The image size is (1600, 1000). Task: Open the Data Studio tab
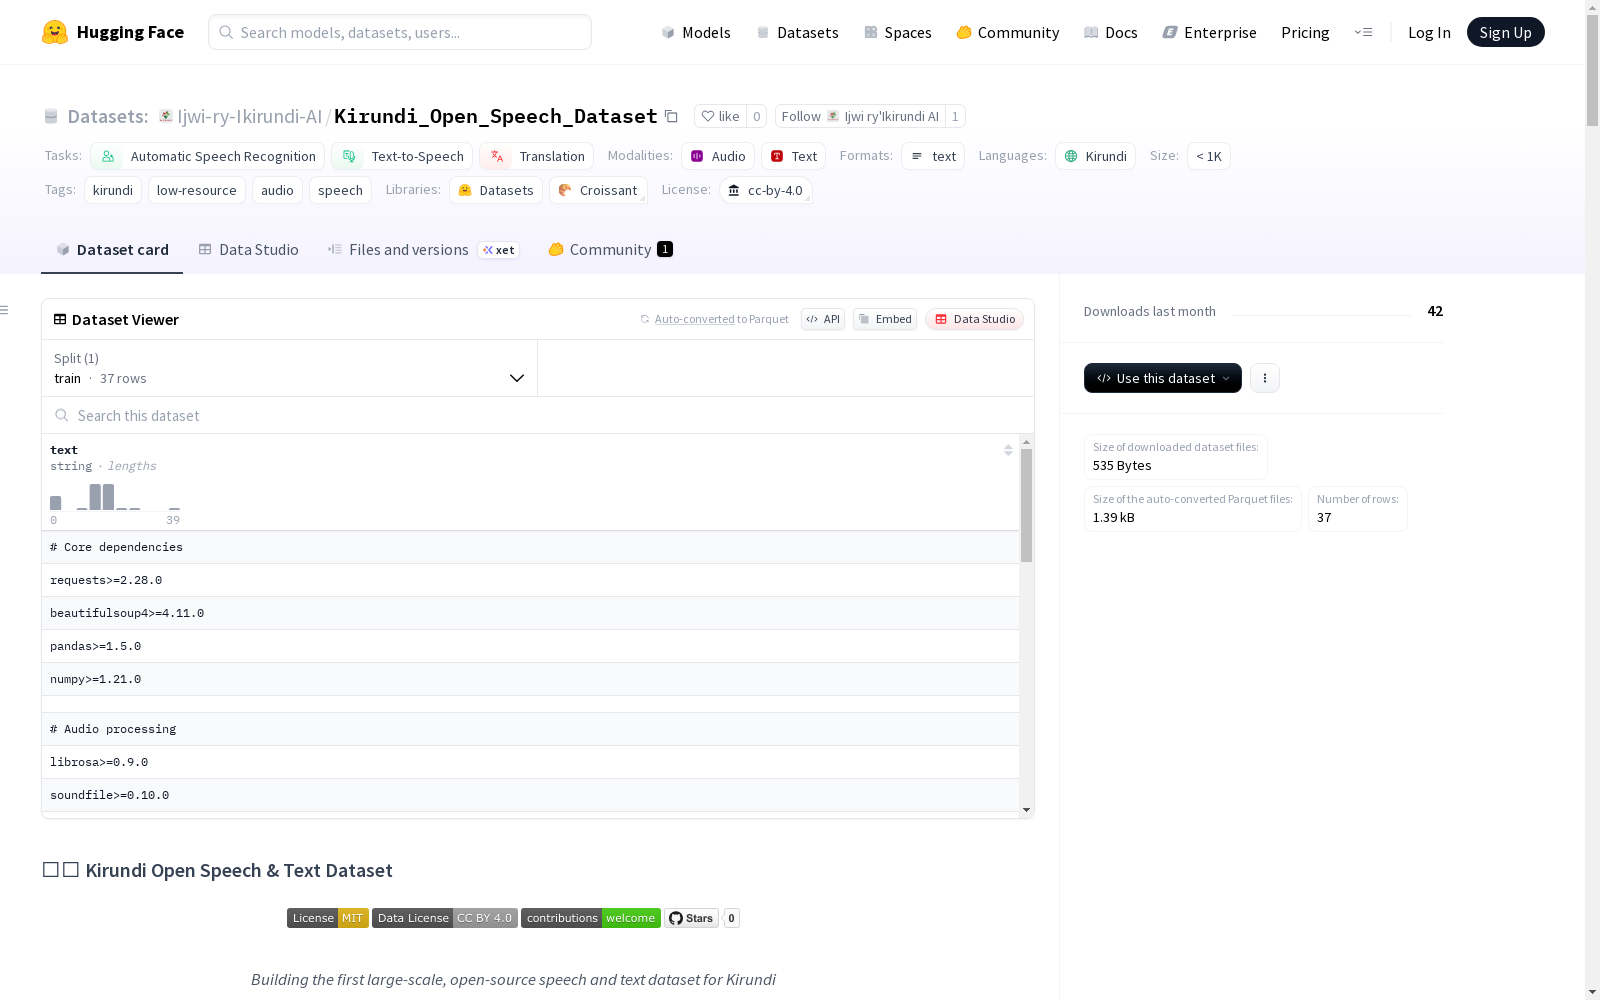(x=249, y=250)
